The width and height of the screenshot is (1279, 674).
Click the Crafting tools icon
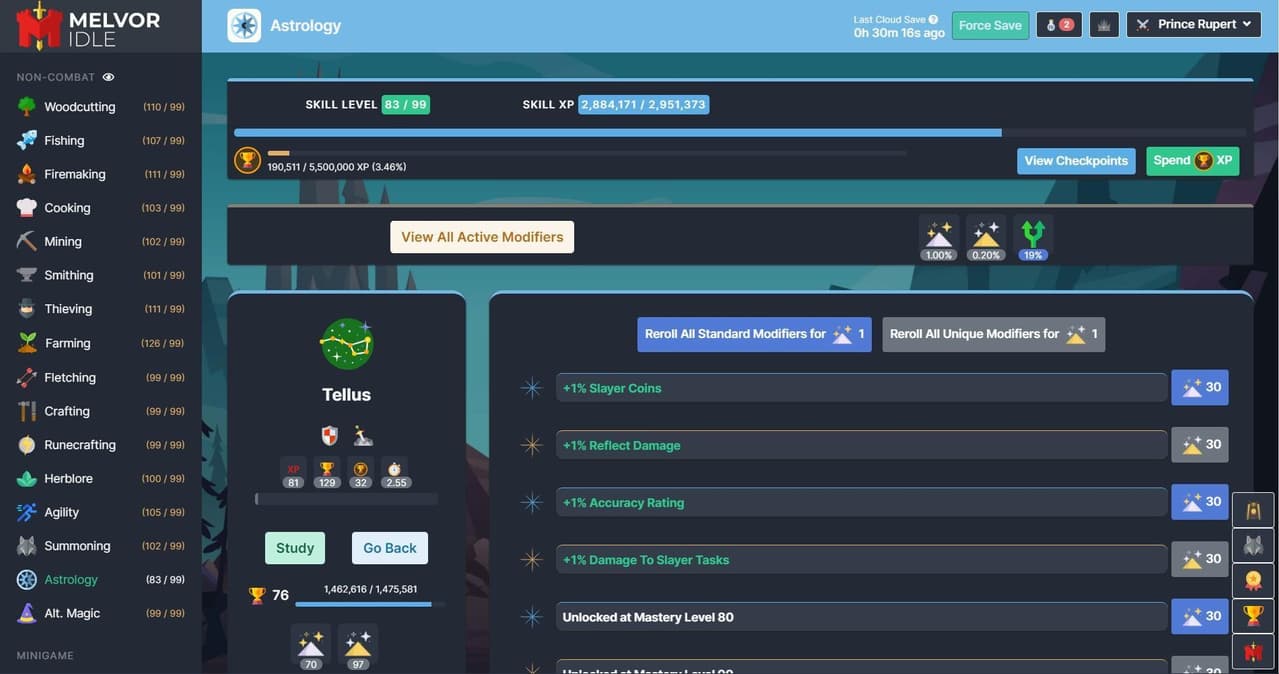[27, 411]
